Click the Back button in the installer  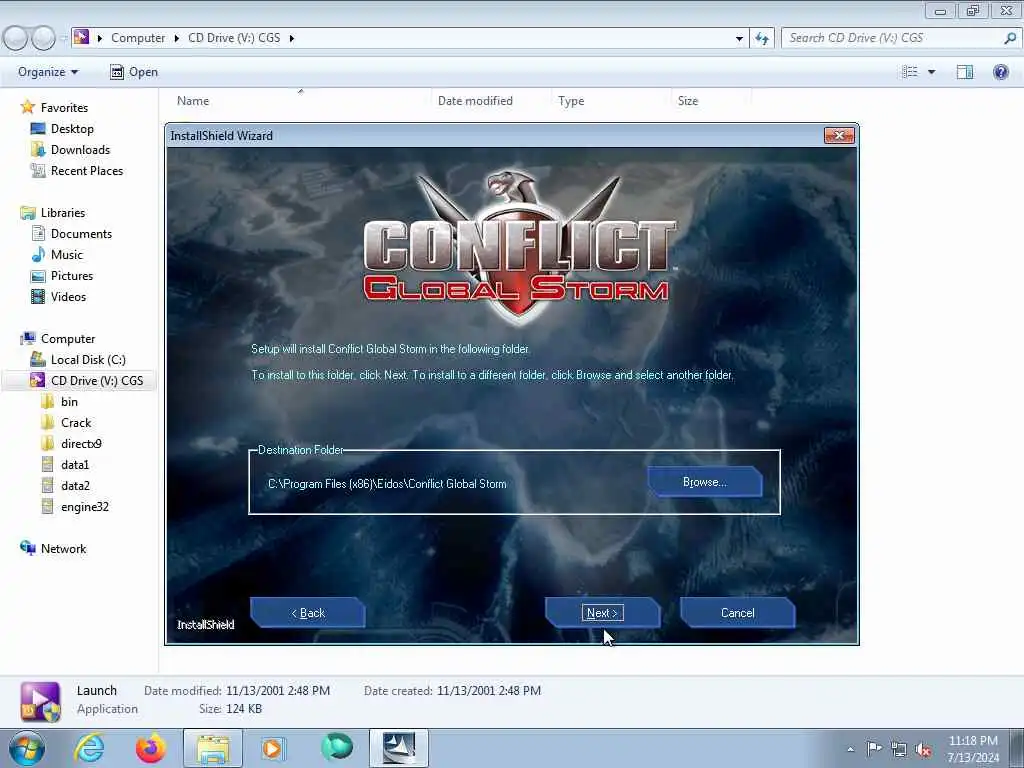[308, 613]
